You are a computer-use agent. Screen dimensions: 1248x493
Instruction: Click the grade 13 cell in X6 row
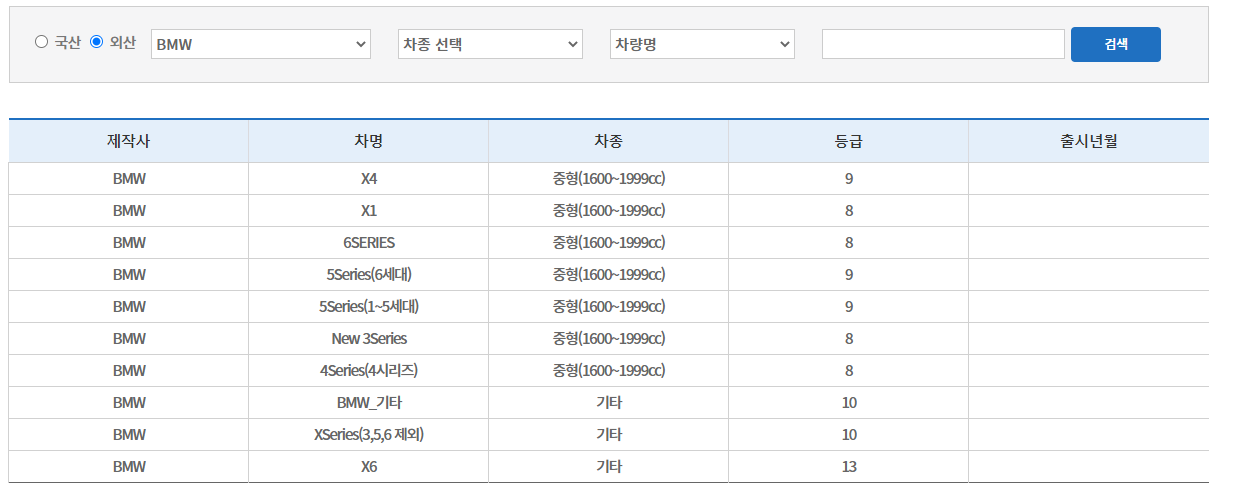coord(849,467)
